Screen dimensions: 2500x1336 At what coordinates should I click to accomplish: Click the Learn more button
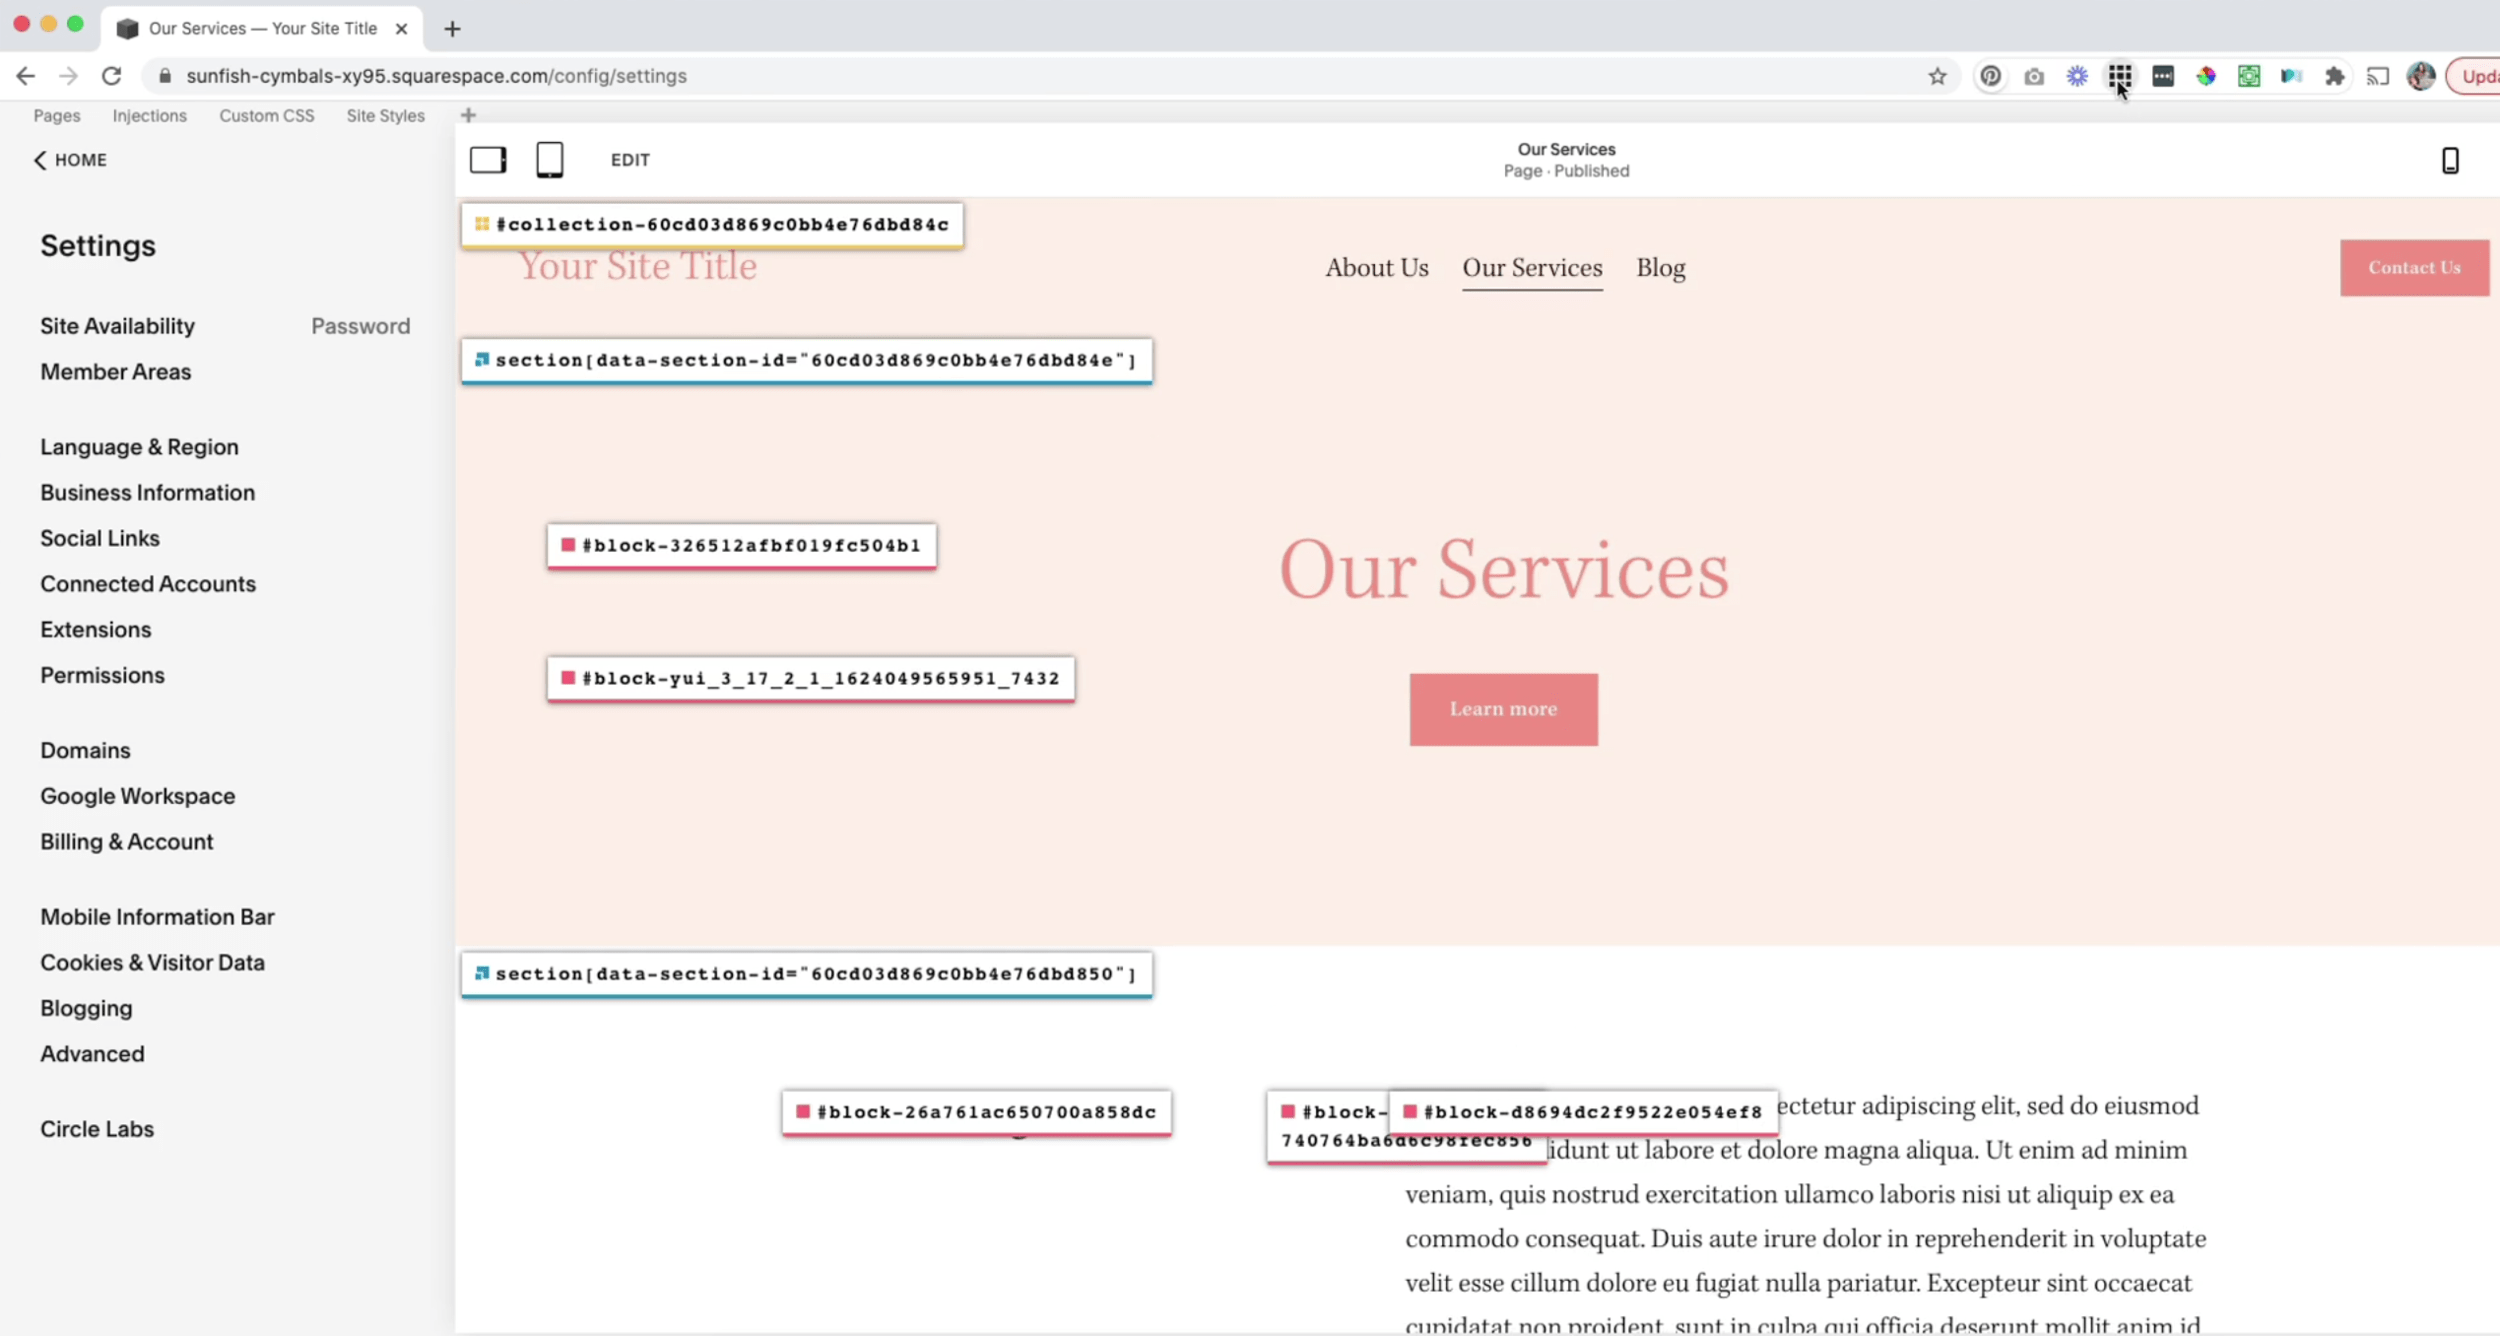(1502, 709)
